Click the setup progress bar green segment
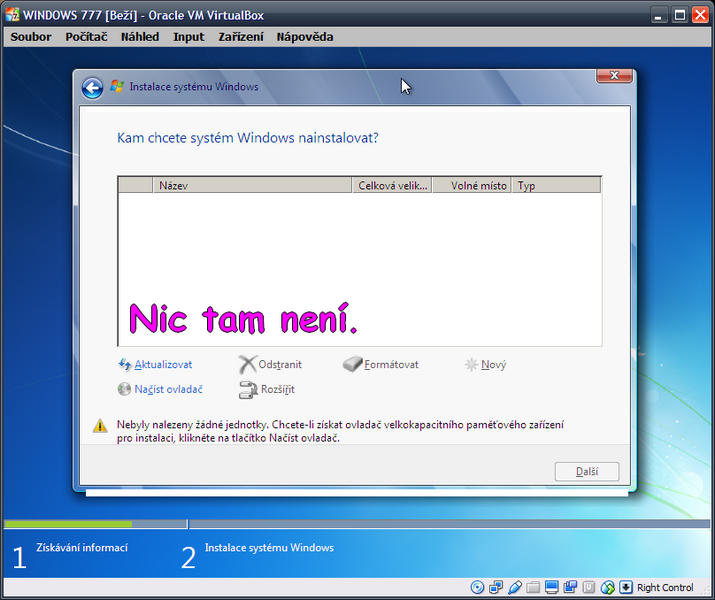 68,524
